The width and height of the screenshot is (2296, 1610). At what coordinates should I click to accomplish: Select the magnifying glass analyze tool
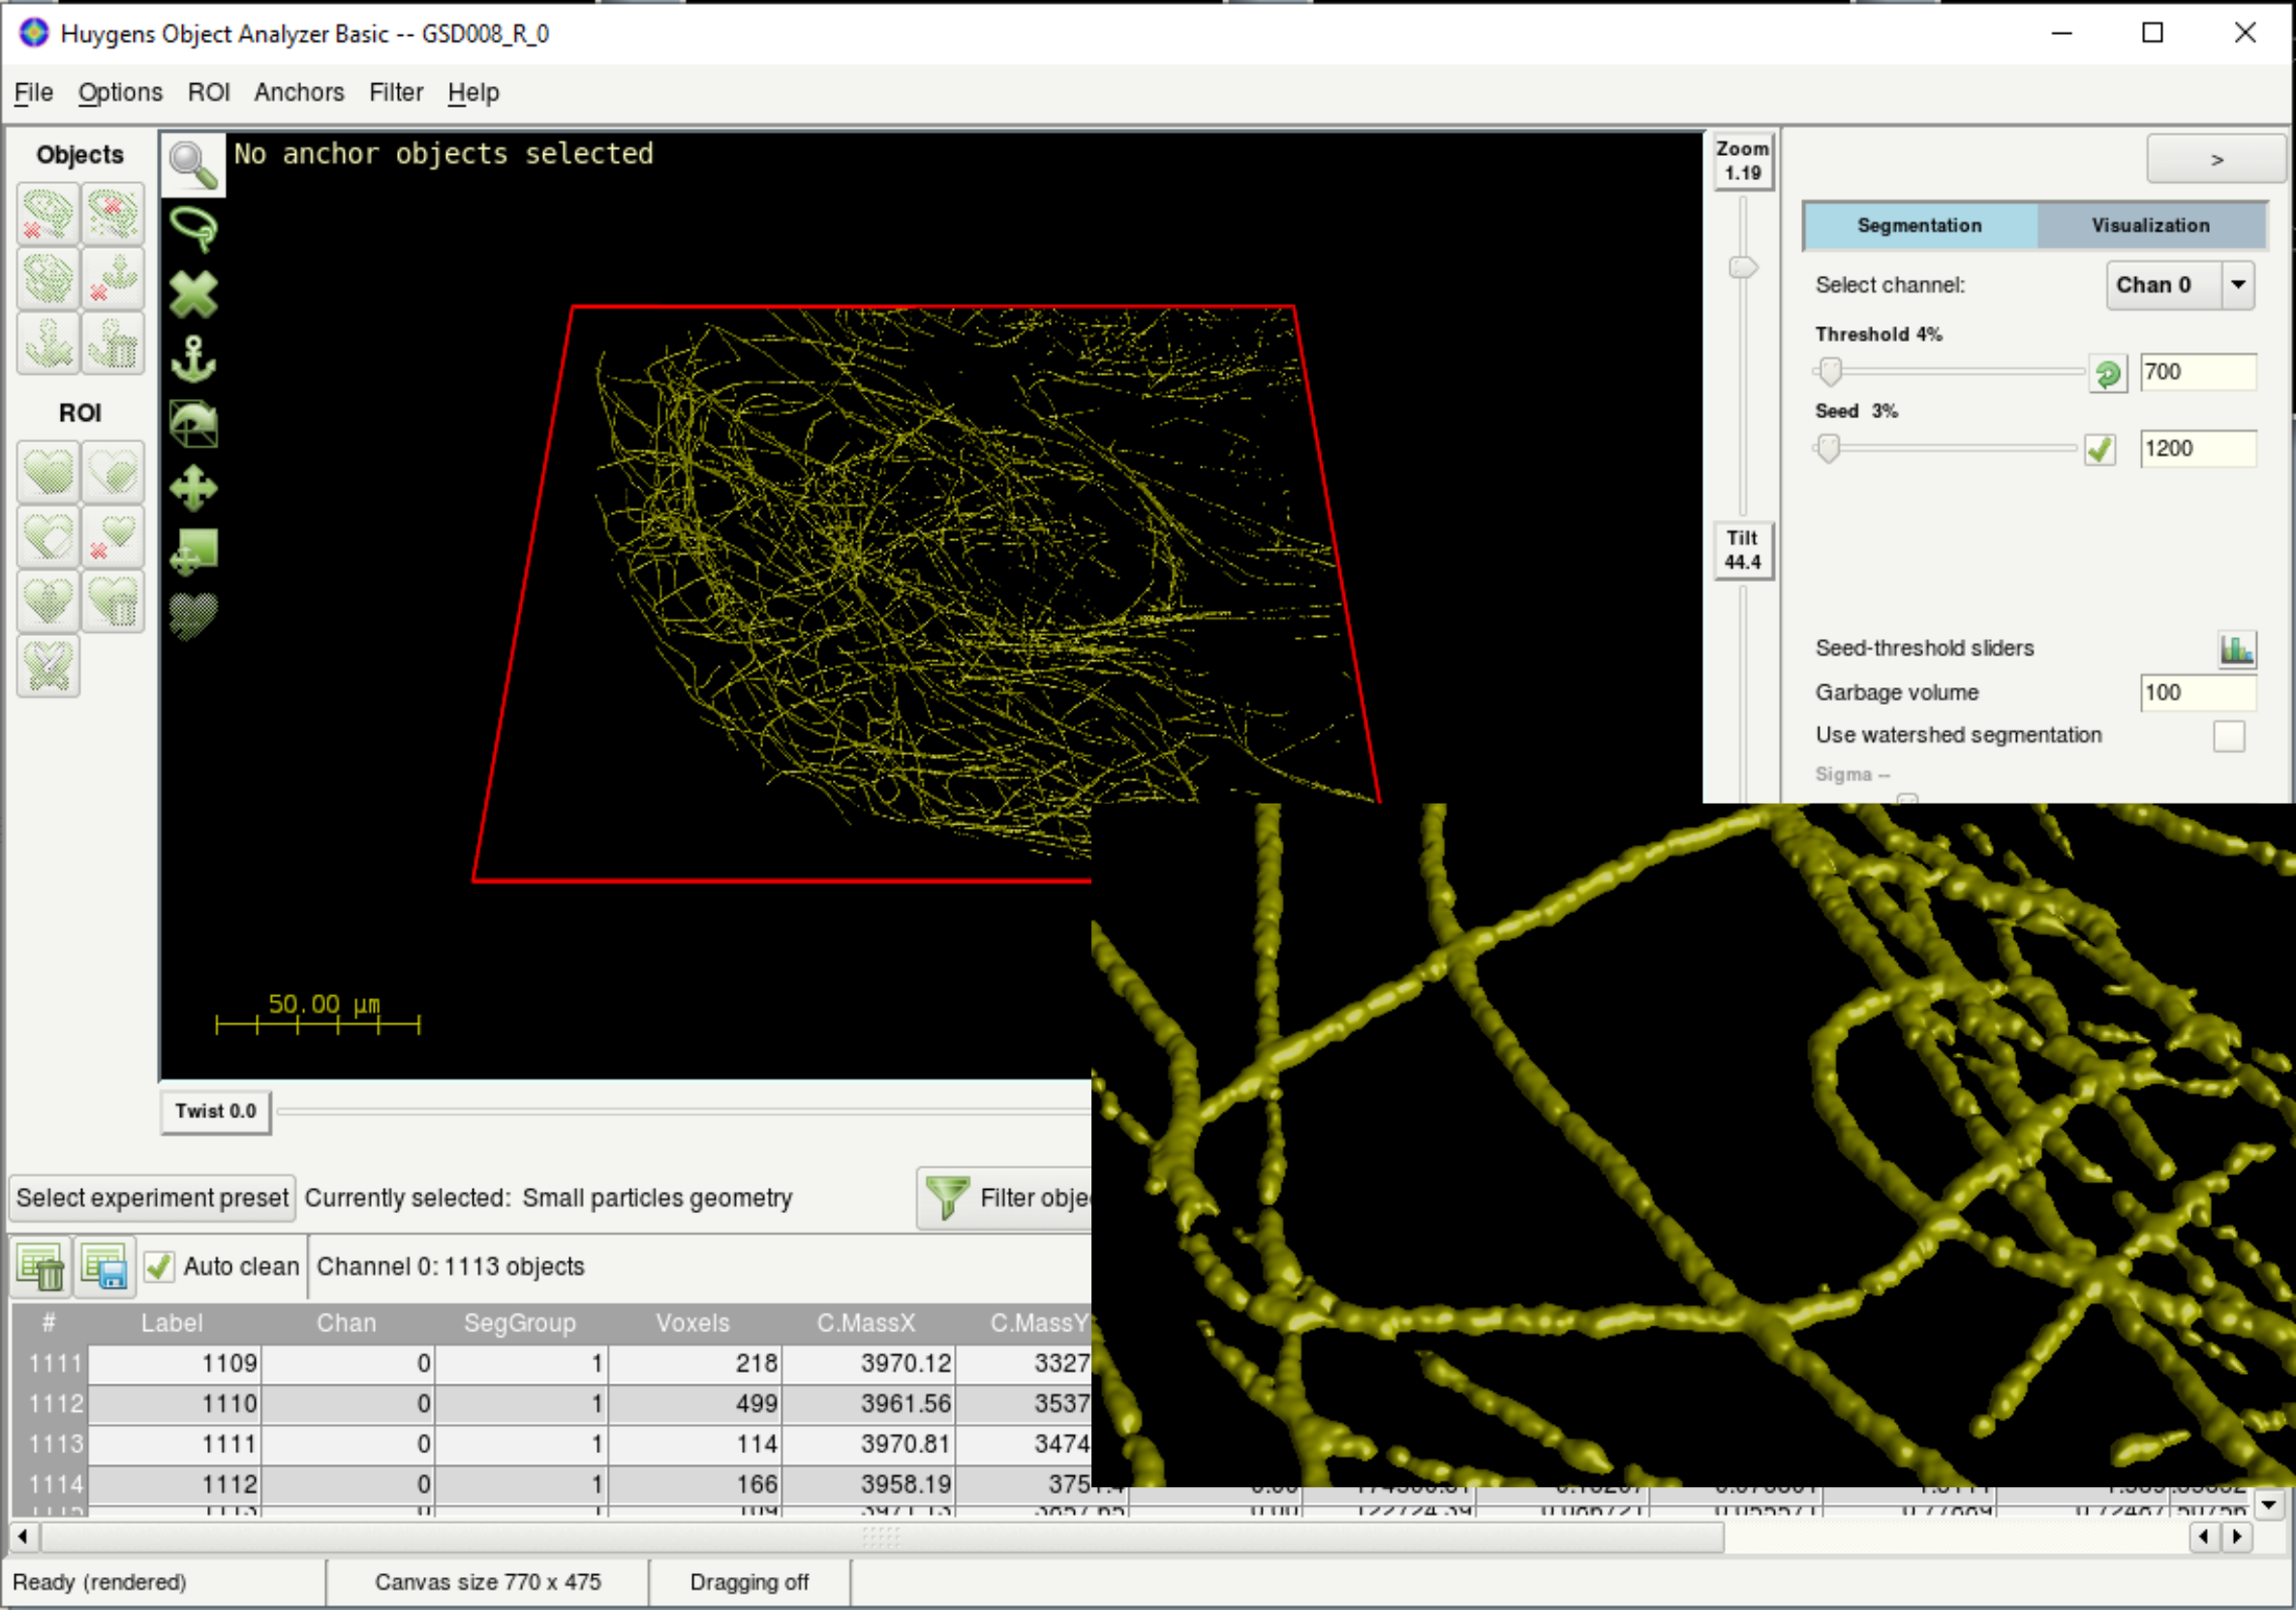(193, 165)
